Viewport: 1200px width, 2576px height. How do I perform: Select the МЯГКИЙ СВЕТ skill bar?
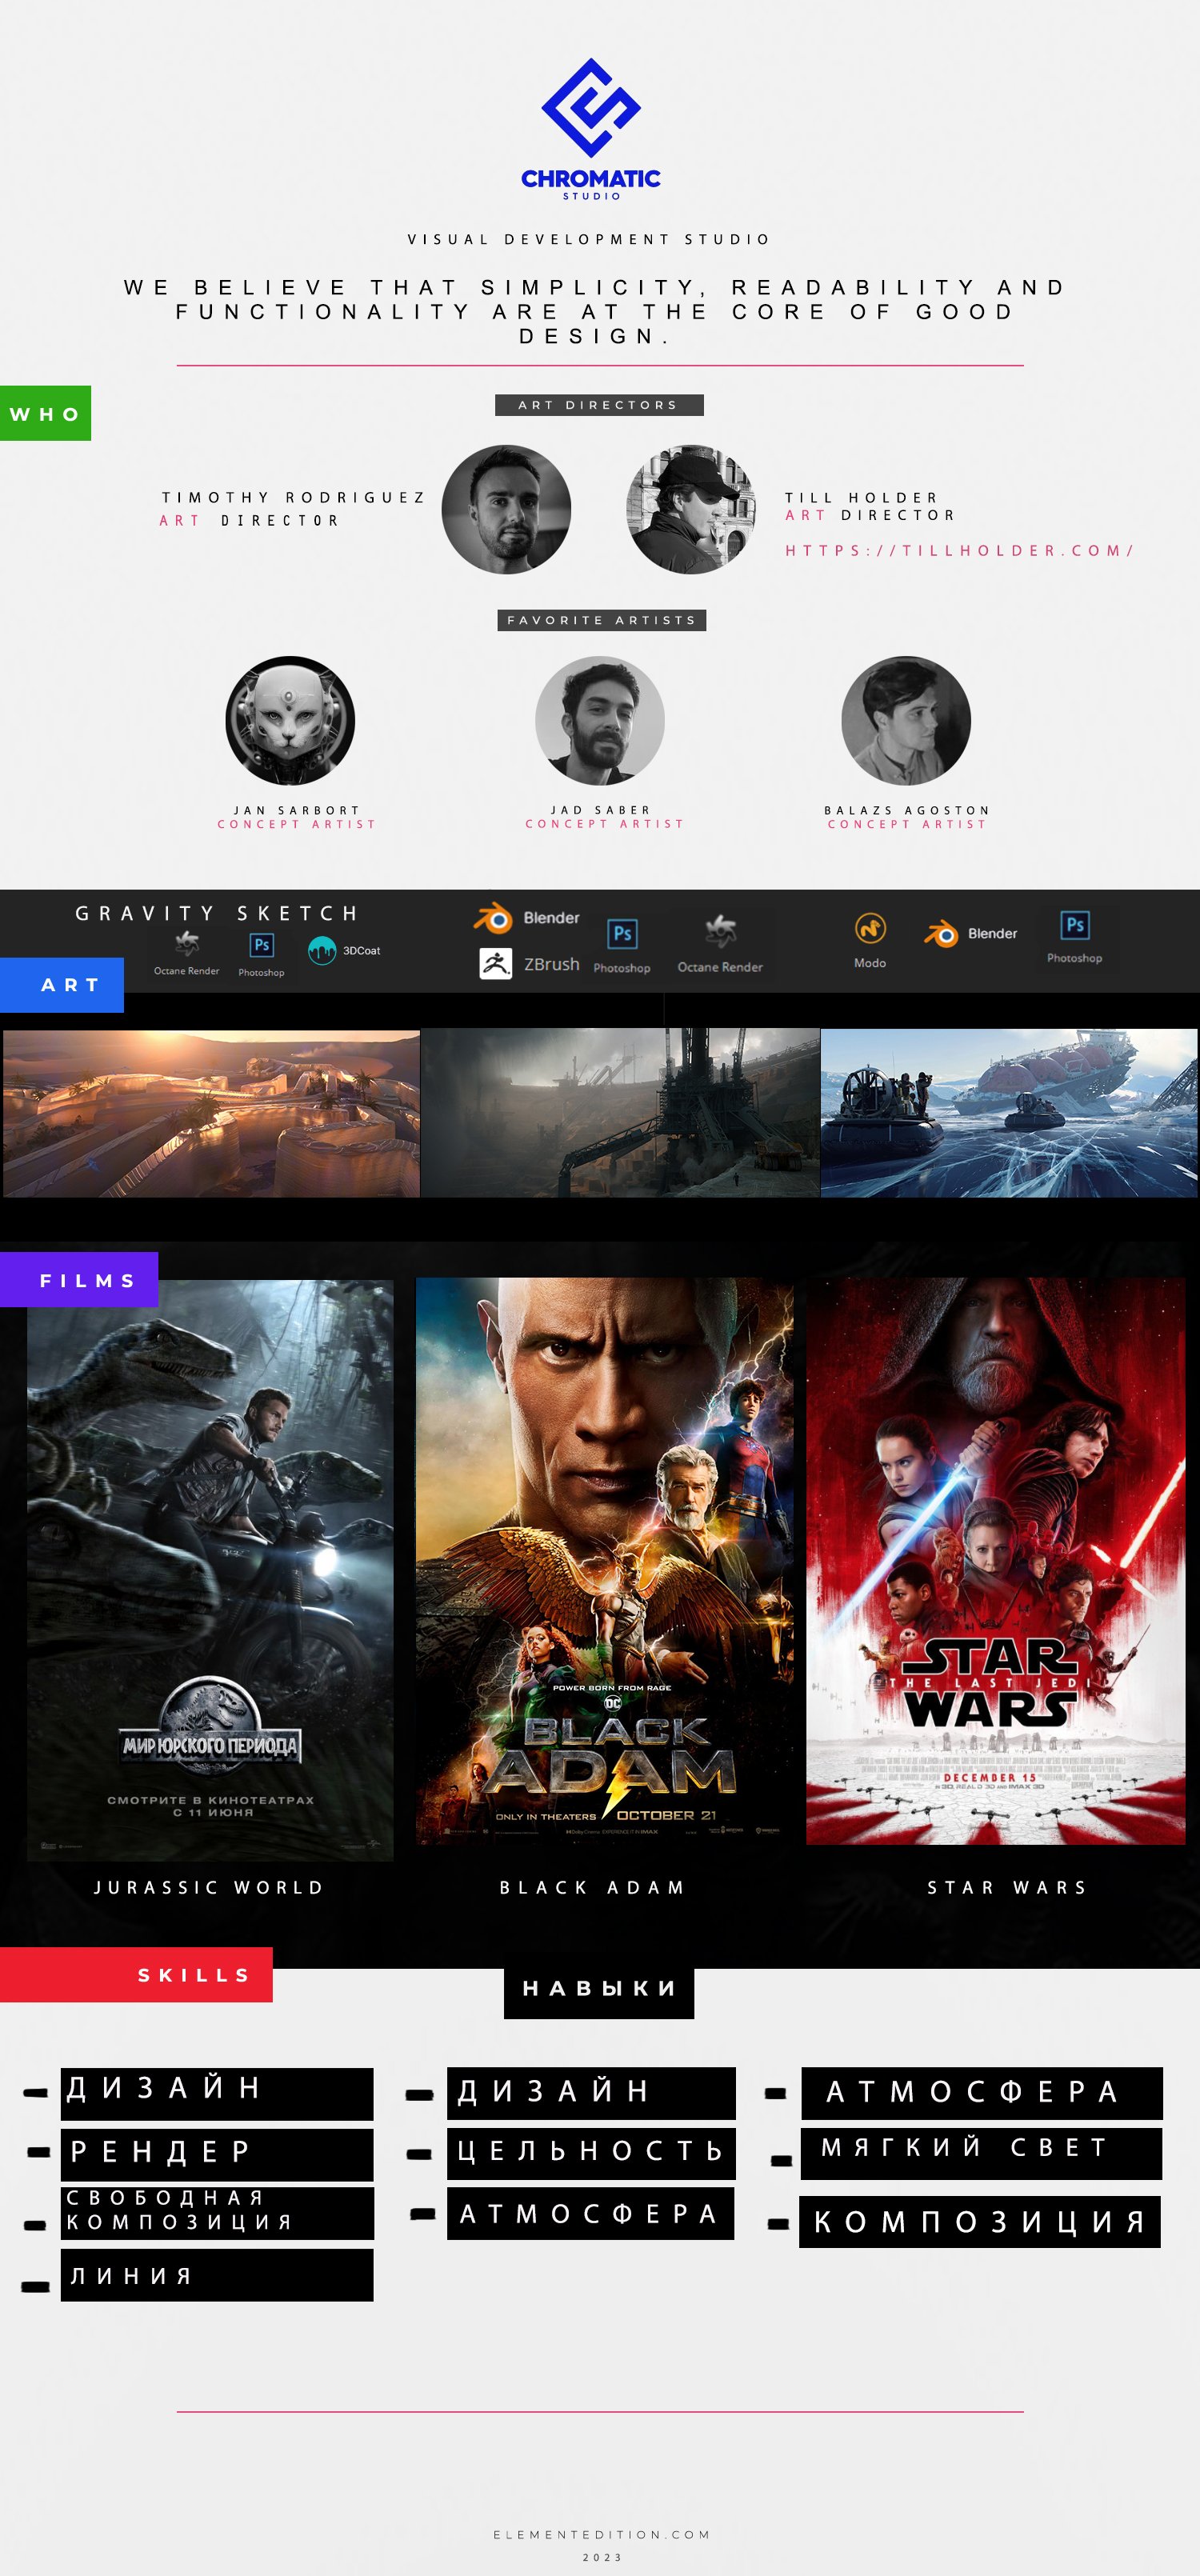981,2153
